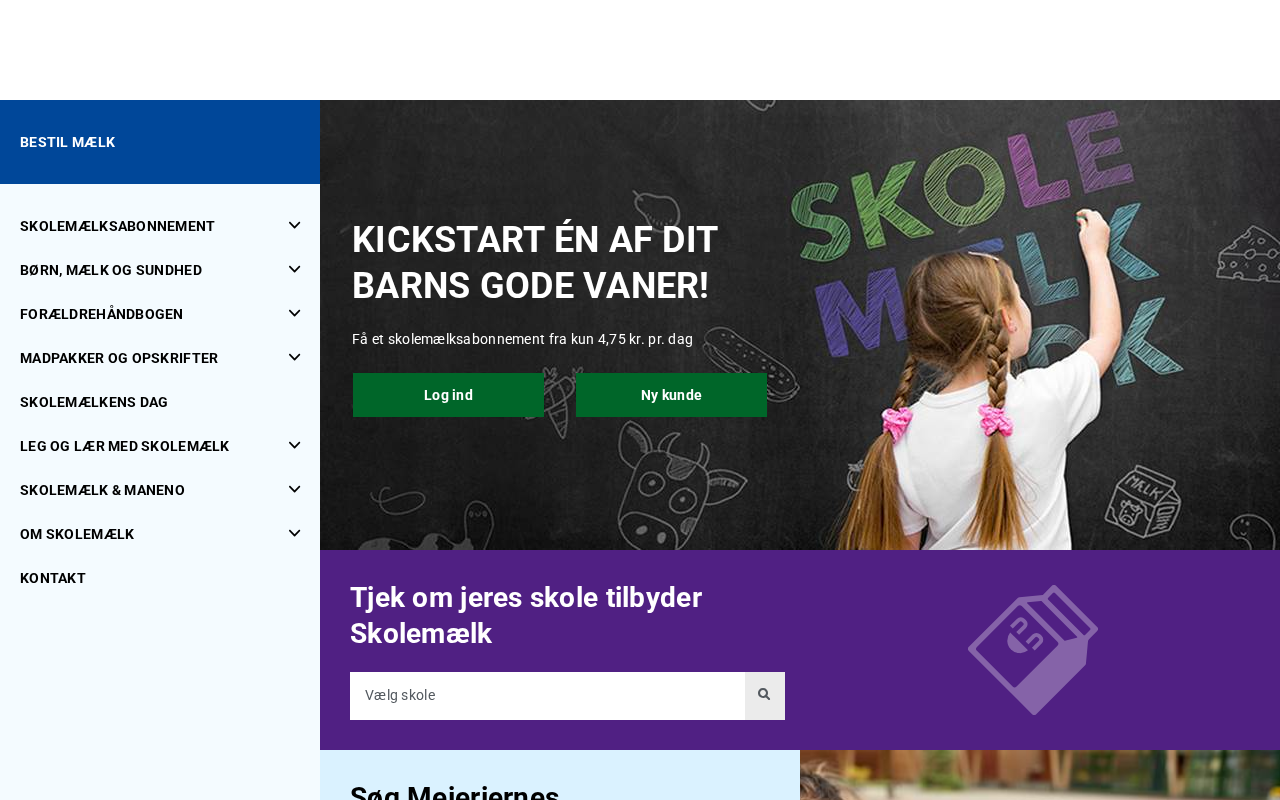Image resolution: width=1280 pixels, height=800 pixels.
Task: Click the Kickstart én af dit barns headline
Action: (x=535, y=263)
